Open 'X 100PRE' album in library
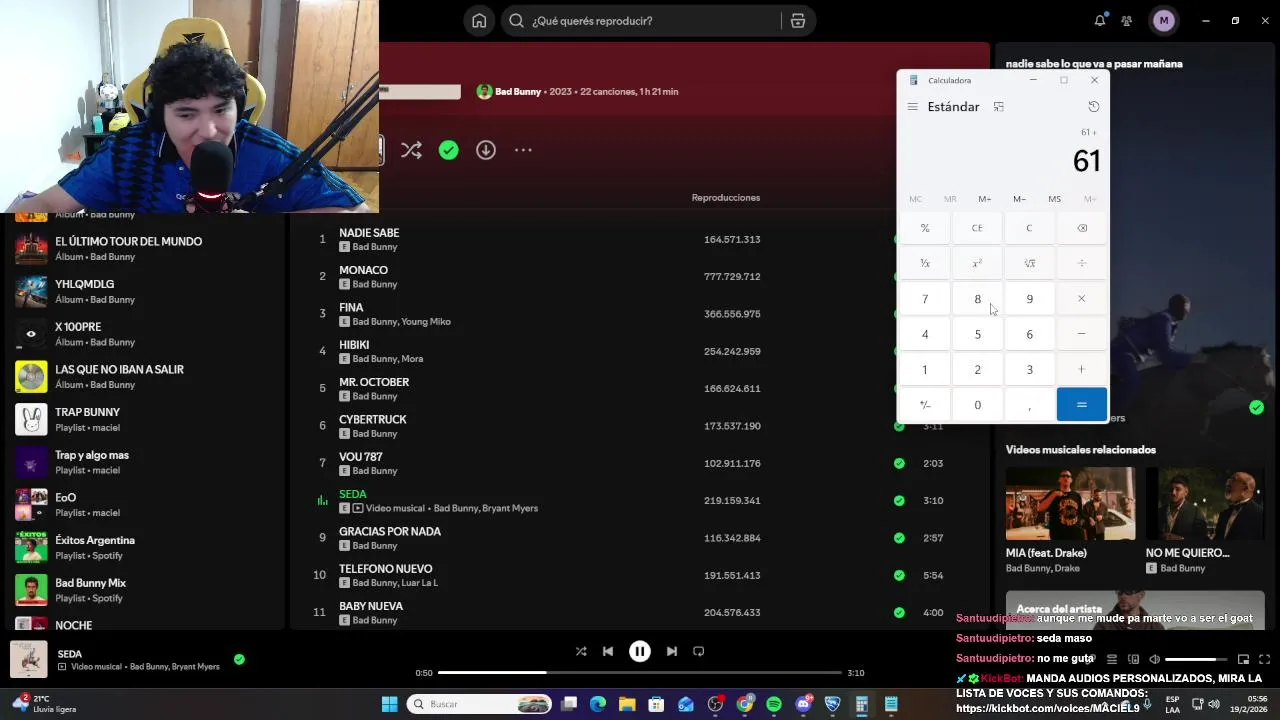 pyautogui.click(x=142, y=334)
